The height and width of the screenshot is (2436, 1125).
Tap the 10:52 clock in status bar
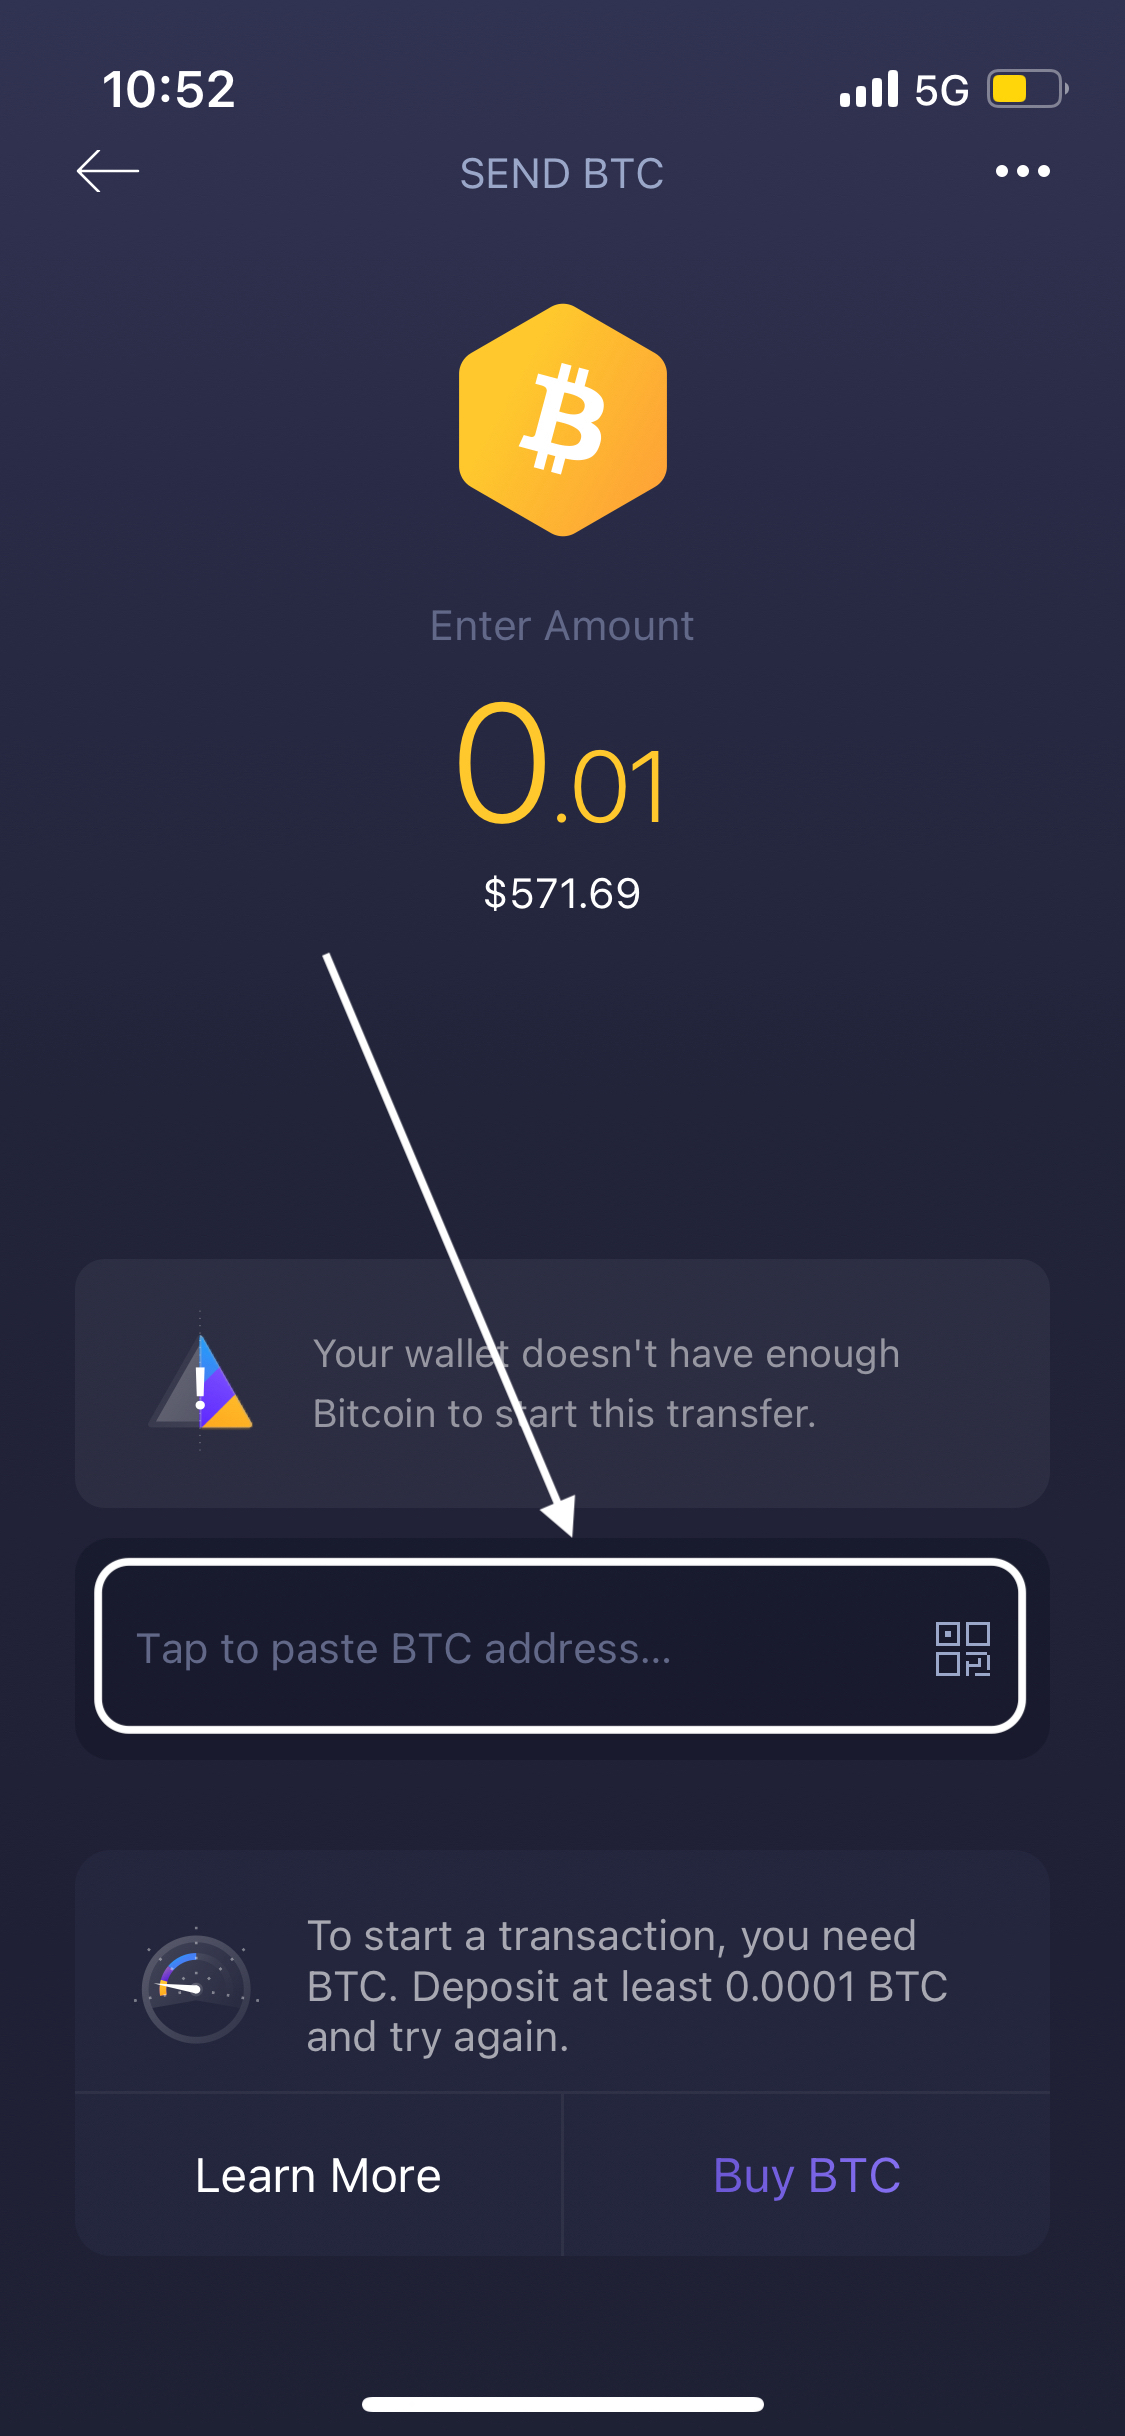click(x=169, y=89)
